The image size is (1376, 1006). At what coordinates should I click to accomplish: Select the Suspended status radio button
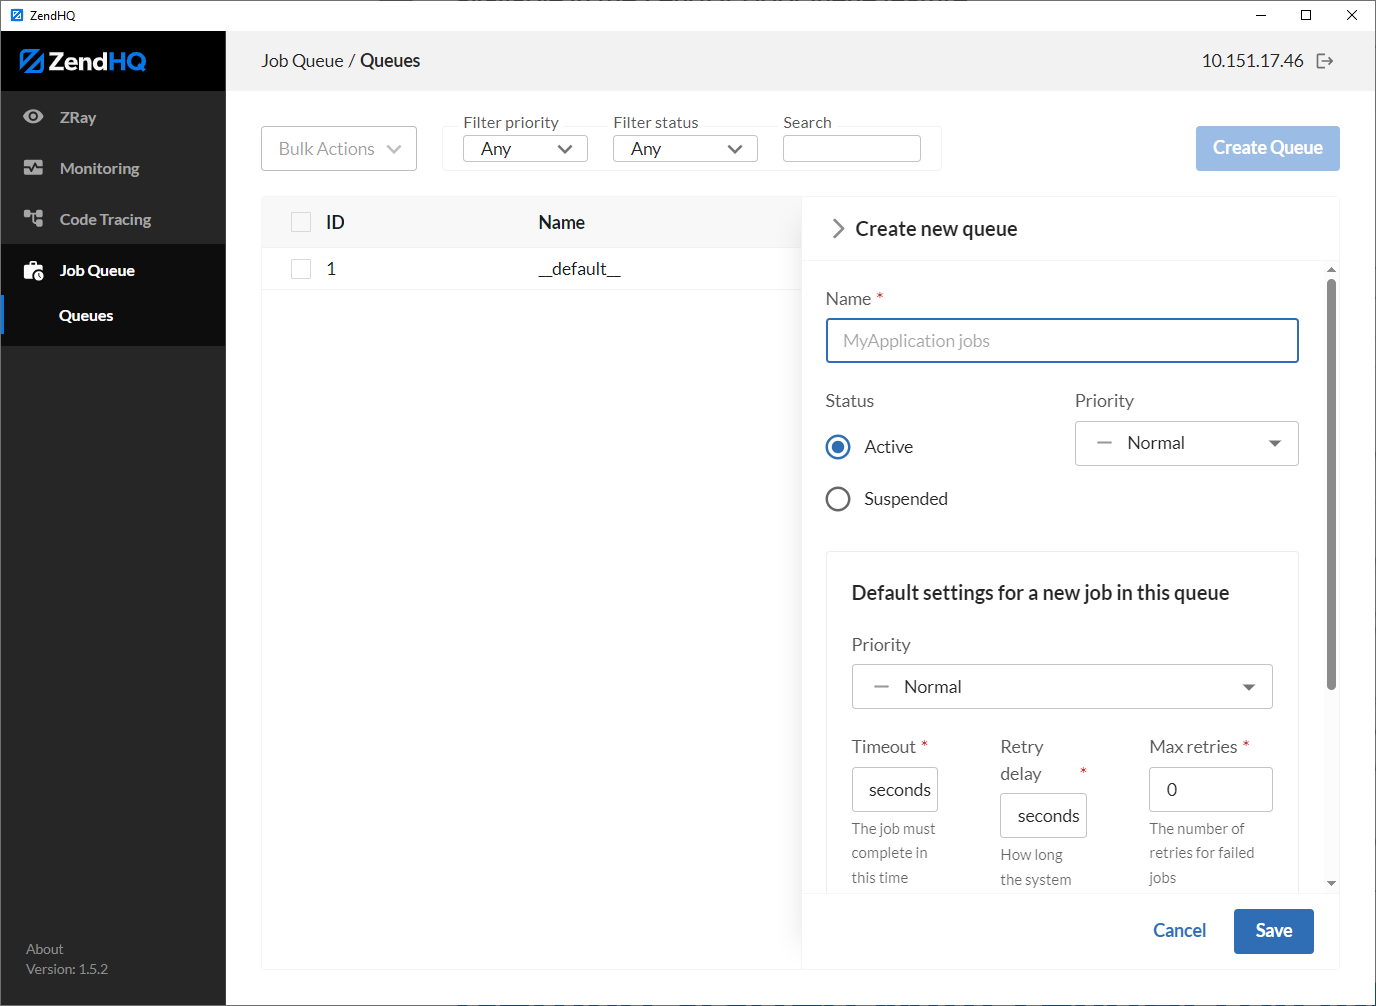838,499
